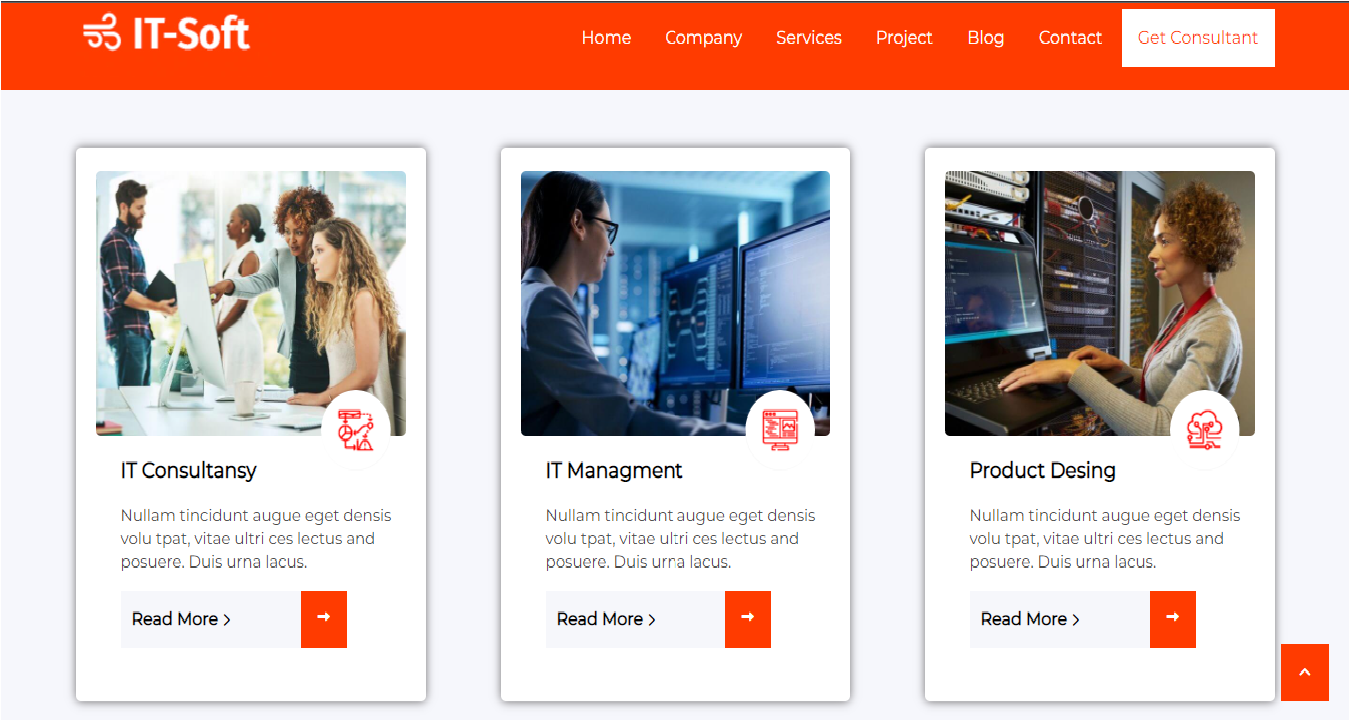1349x720 pixels.
Task: Open the Blog page
Action: point(985,37)
